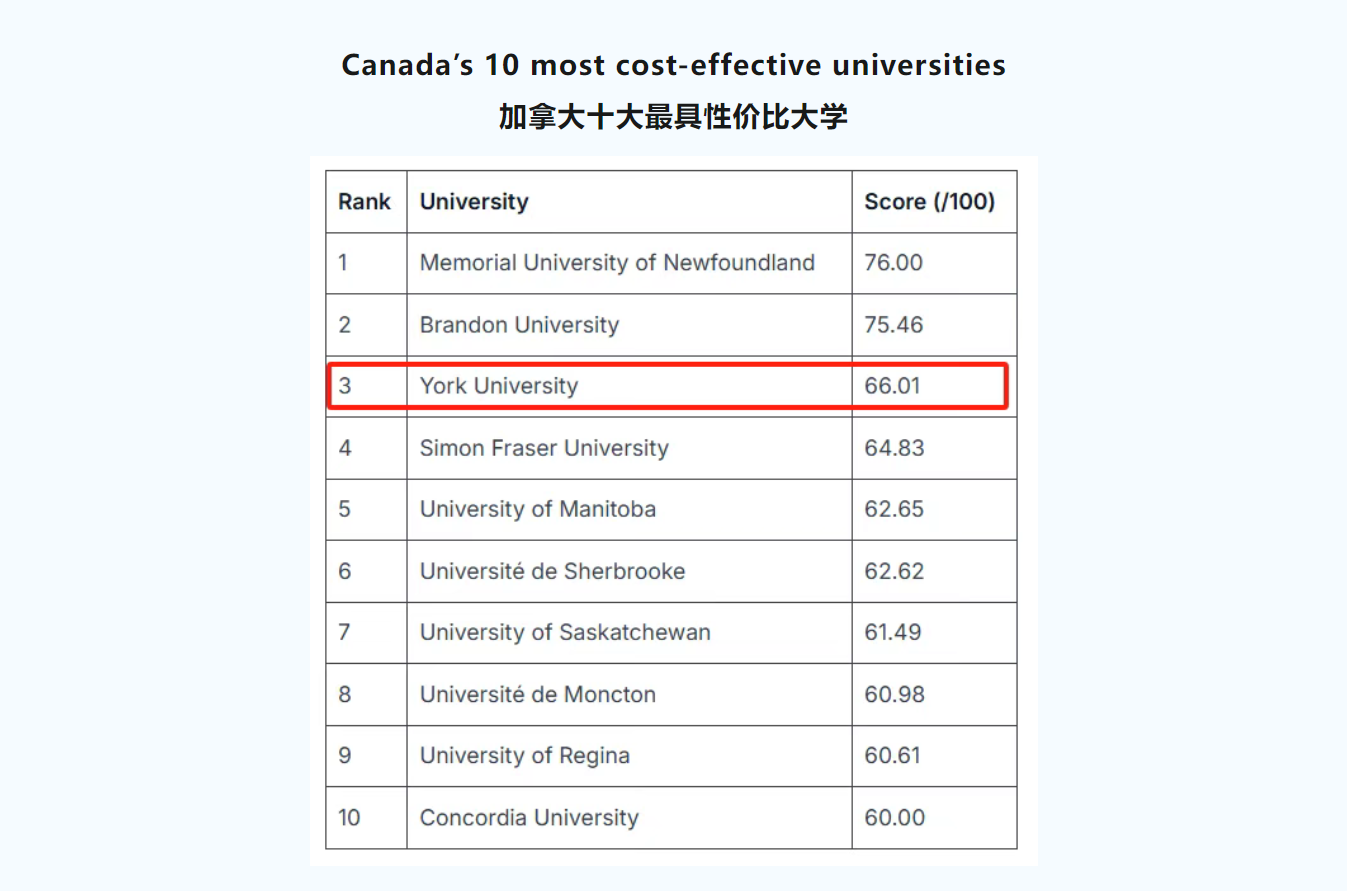Click the score value 60.00
The image size is (1347, 891).
895,818
